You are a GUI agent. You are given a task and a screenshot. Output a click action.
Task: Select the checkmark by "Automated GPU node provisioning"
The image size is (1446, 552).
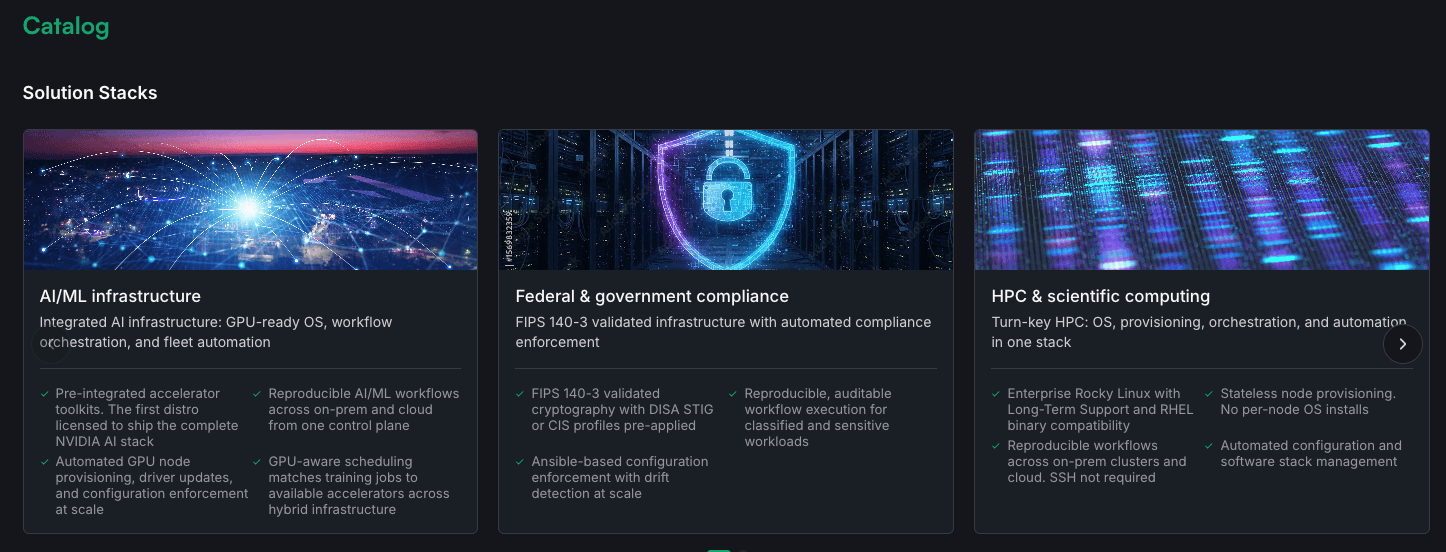(x=45, y=462)
